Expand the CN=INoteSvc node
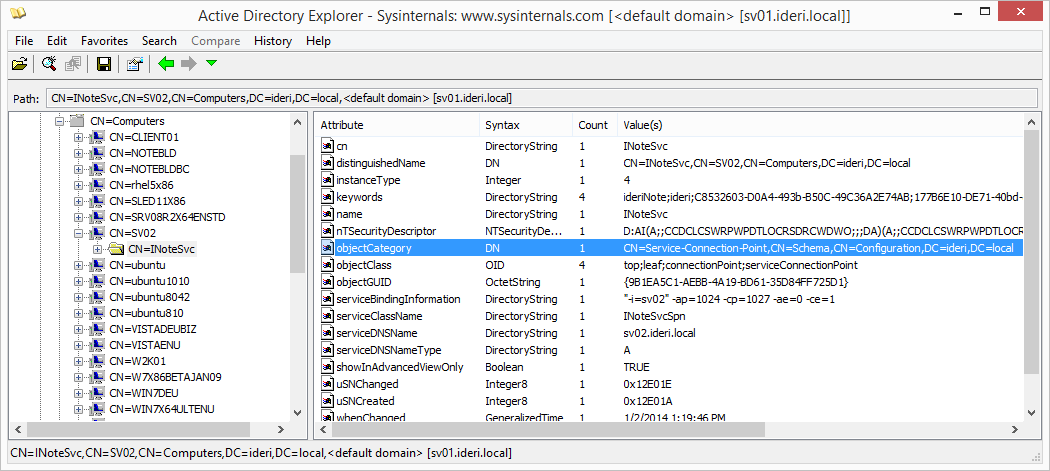The height and width of the screenshot is (471, 1050). point(98,249)
